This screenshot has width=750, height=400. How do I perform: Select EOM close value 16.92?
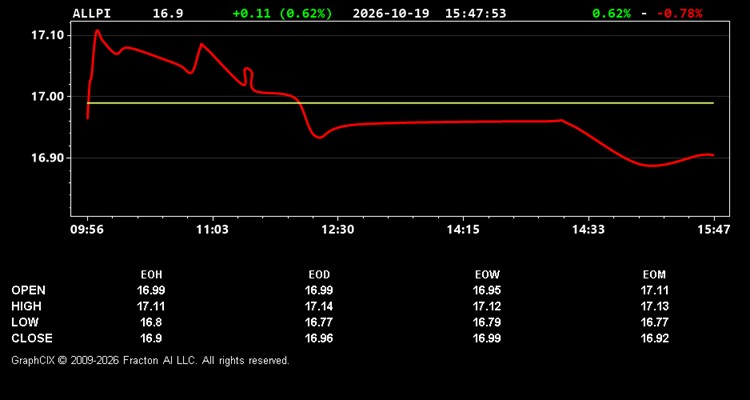pos(654,338)
